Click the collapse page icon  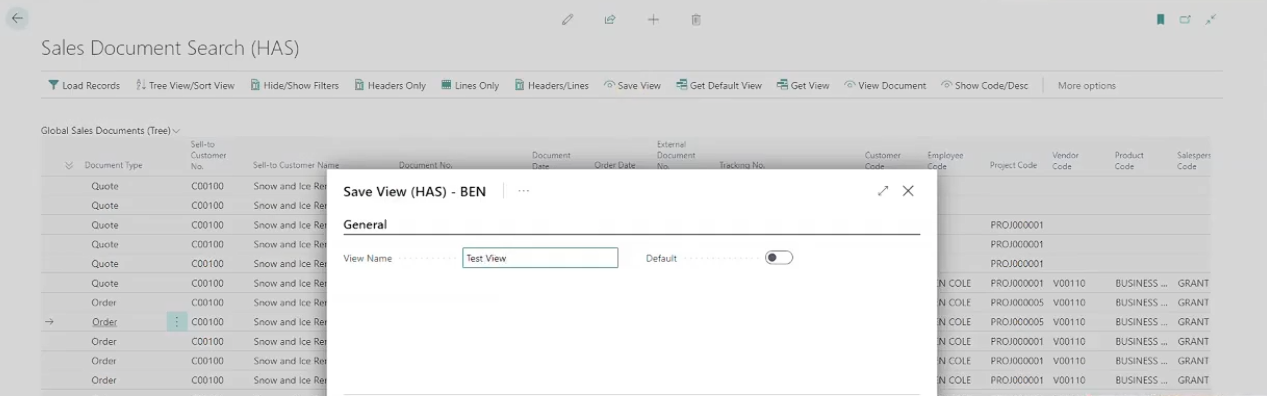1211,19
